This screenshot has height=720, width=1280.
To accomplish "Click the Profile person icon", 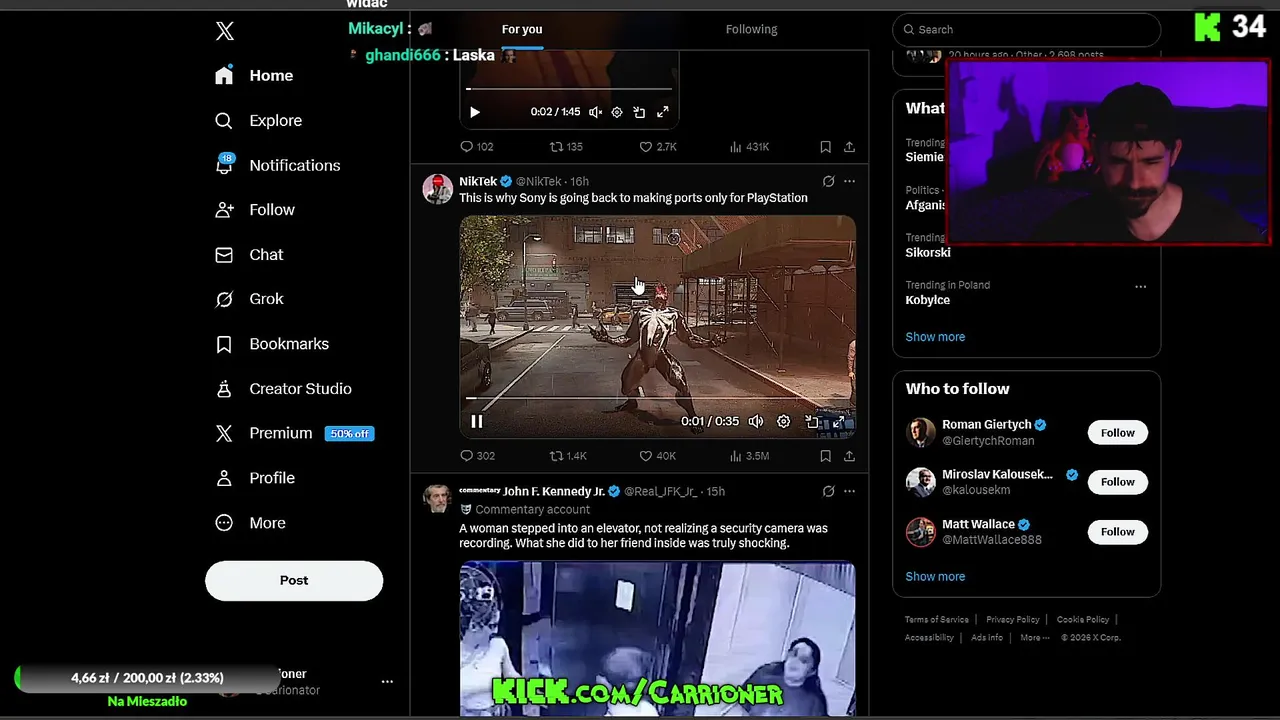I will point(224,478).
